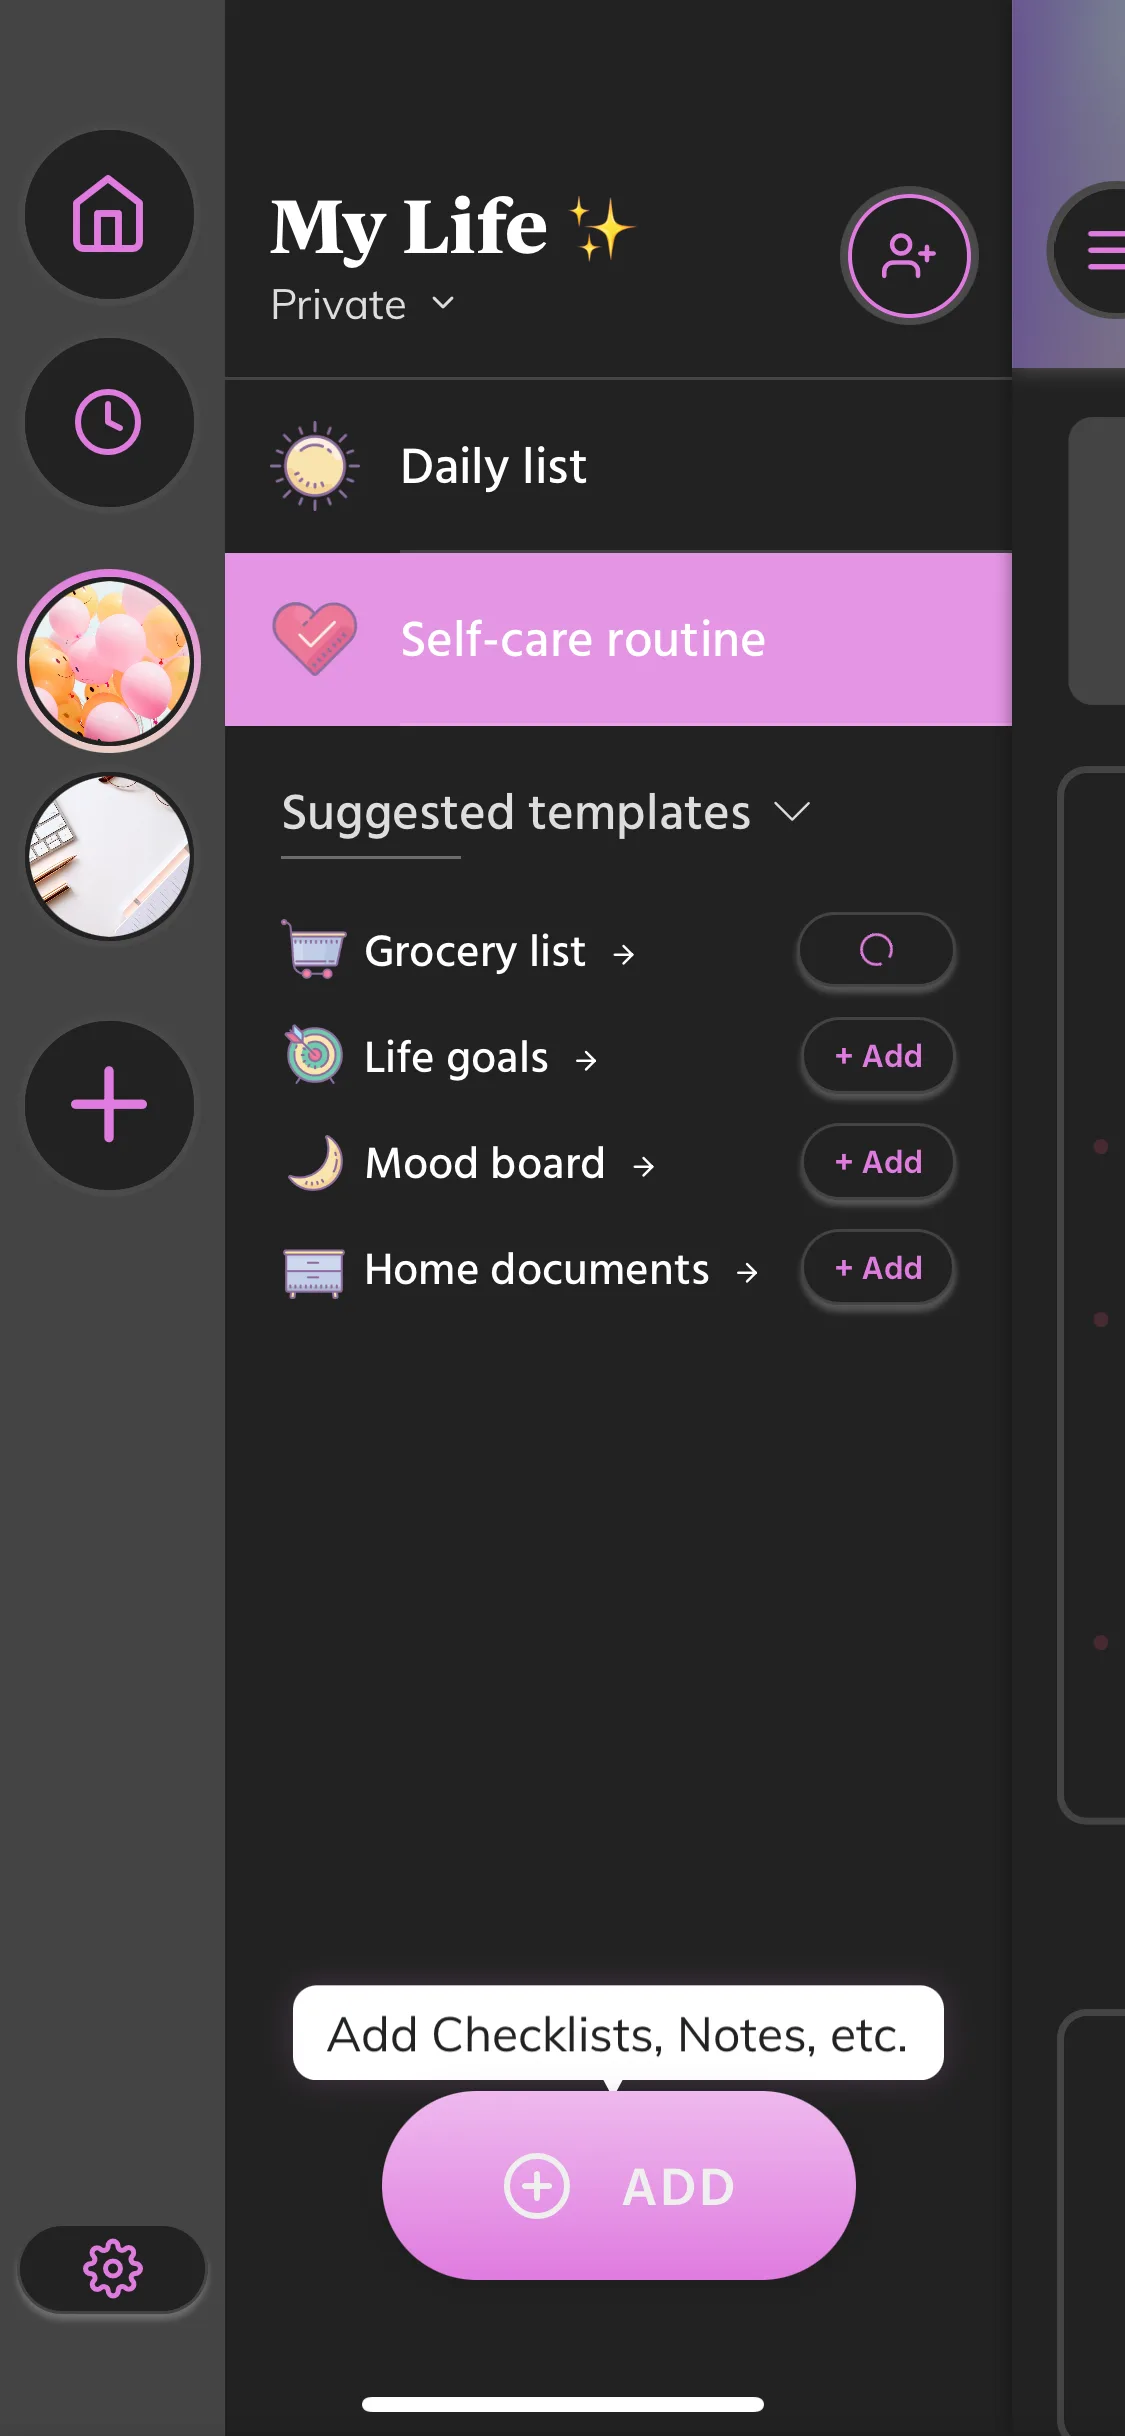Open the Daily list item
Viewport: 1125px width, 2436px height.
[x=494, y=466]
